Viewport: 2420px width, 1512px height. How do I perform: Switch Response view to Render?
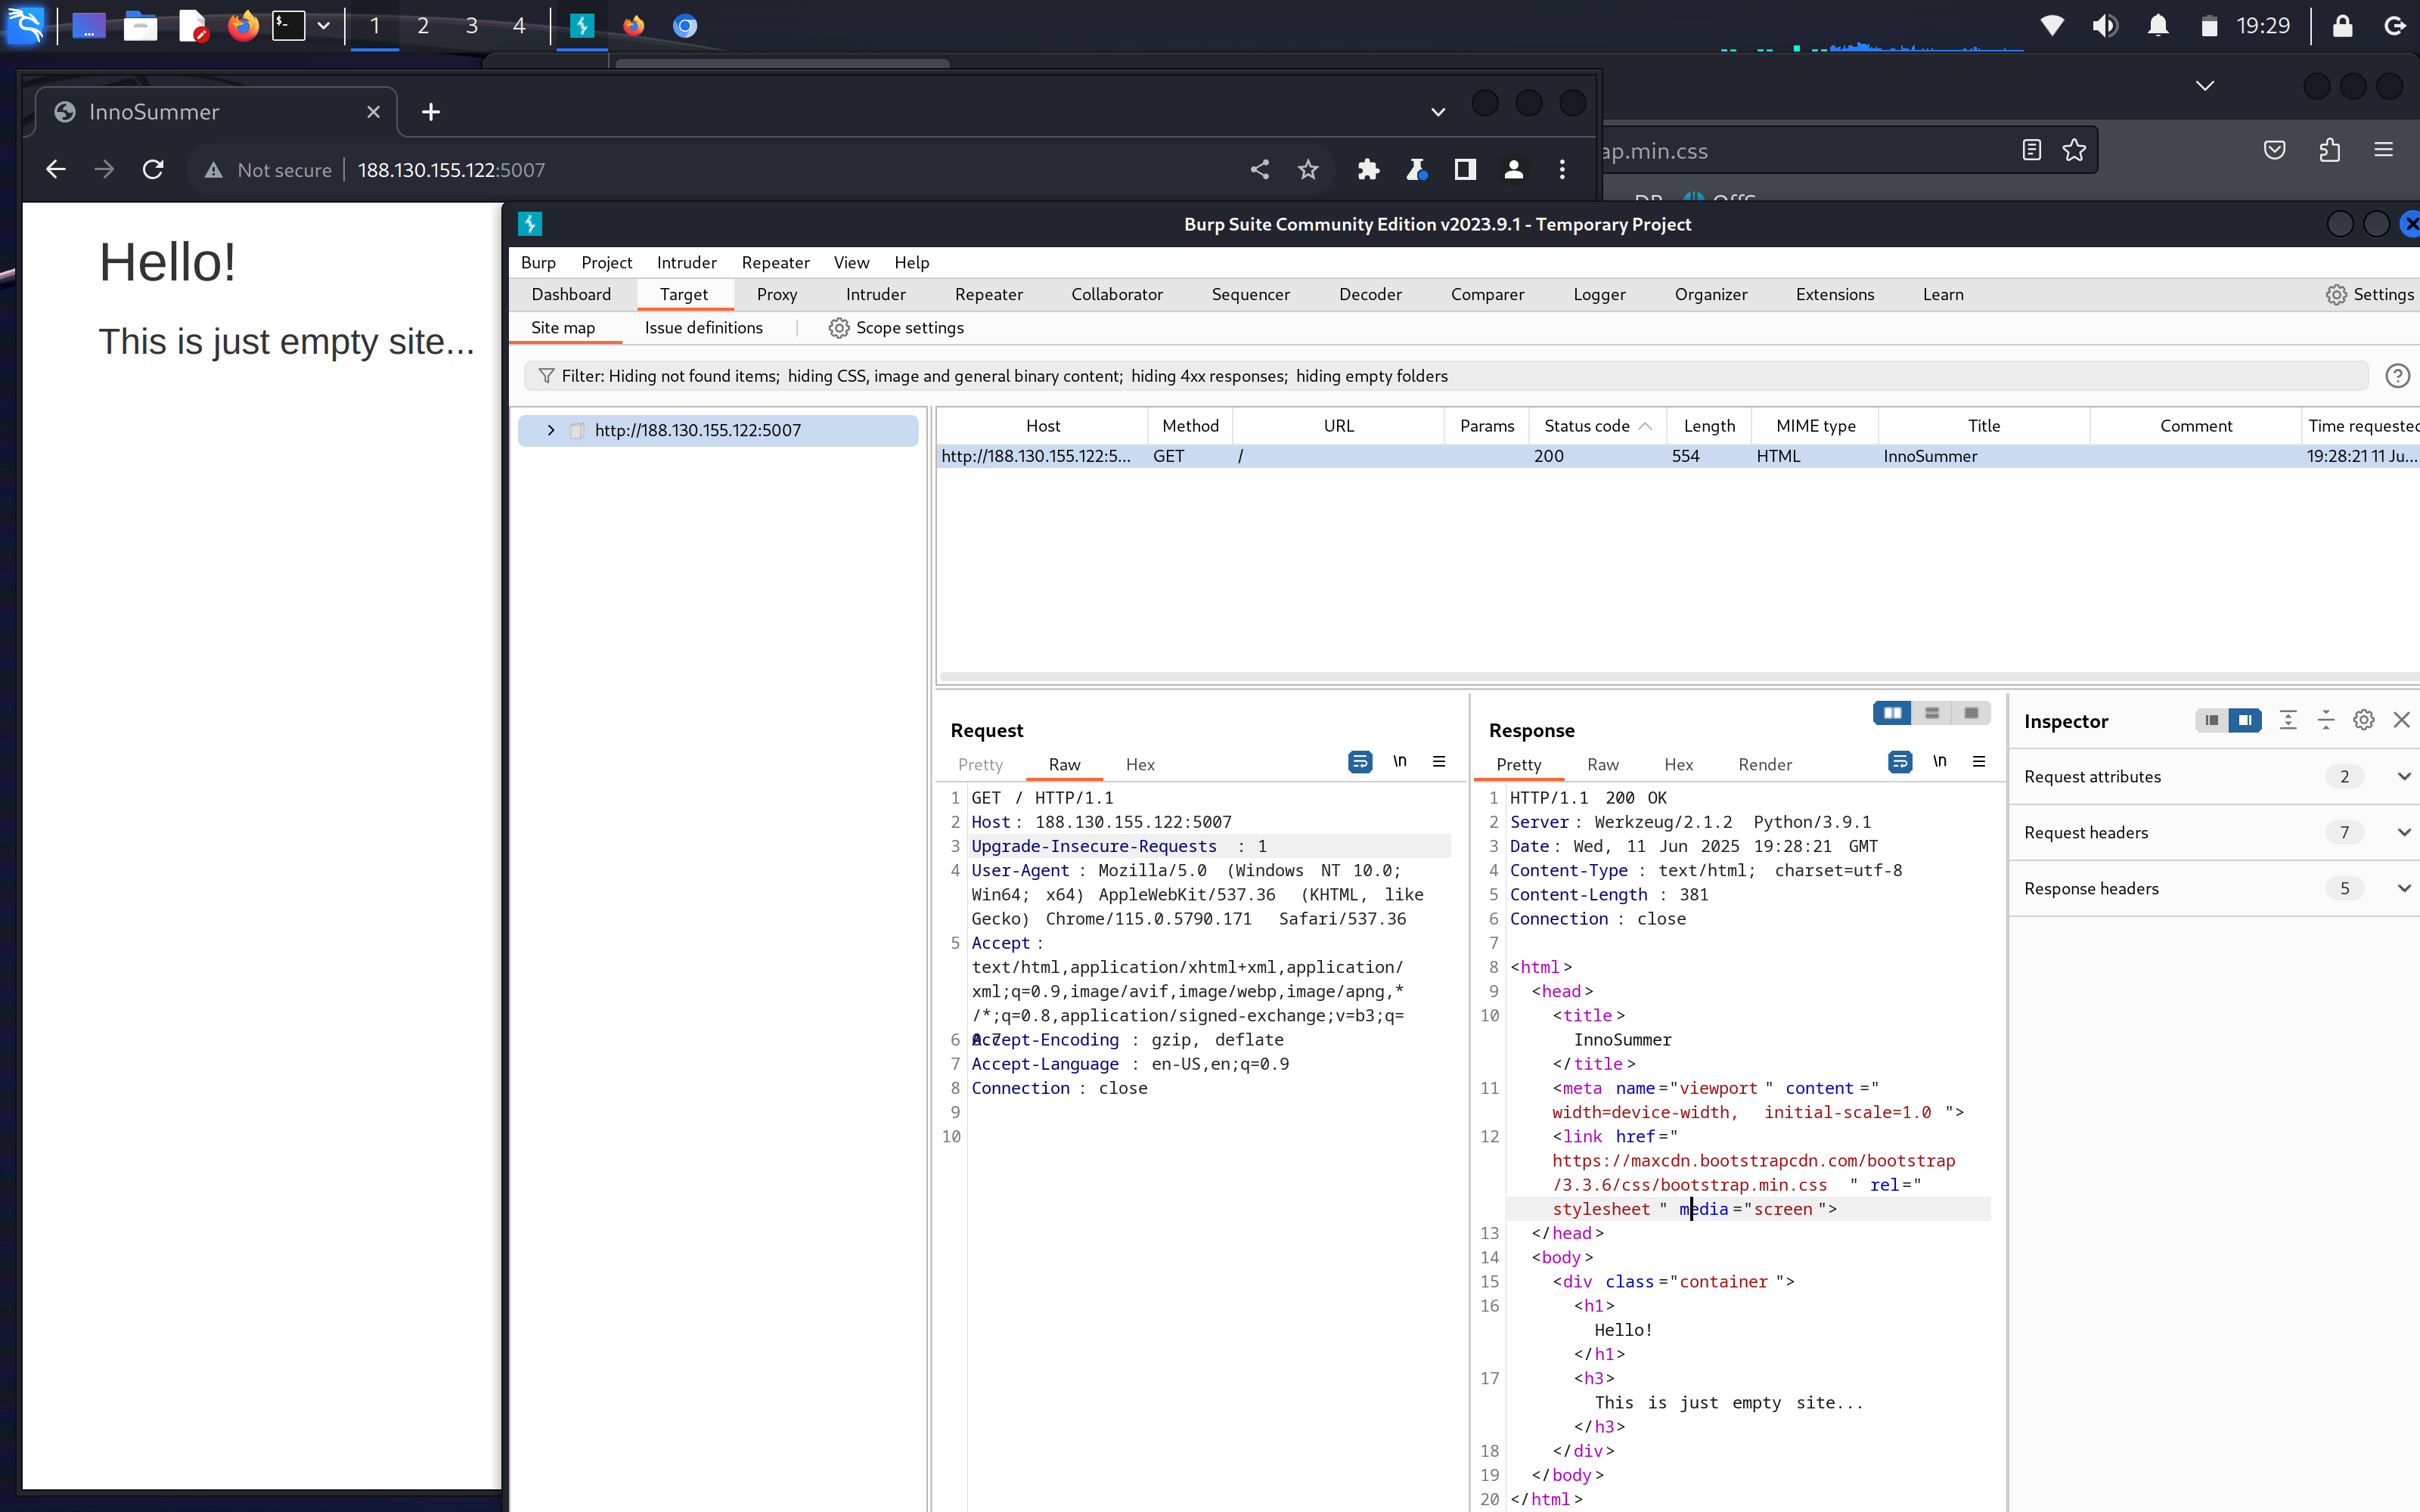pyautogui.click(x=1765, y=764)
